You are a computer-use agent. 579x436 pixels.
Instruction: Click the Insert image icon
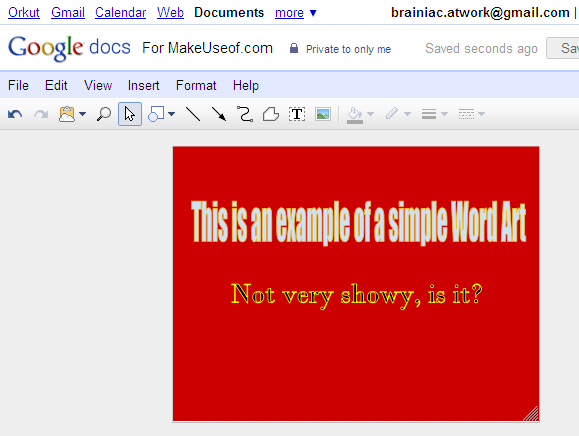point(323,114)
